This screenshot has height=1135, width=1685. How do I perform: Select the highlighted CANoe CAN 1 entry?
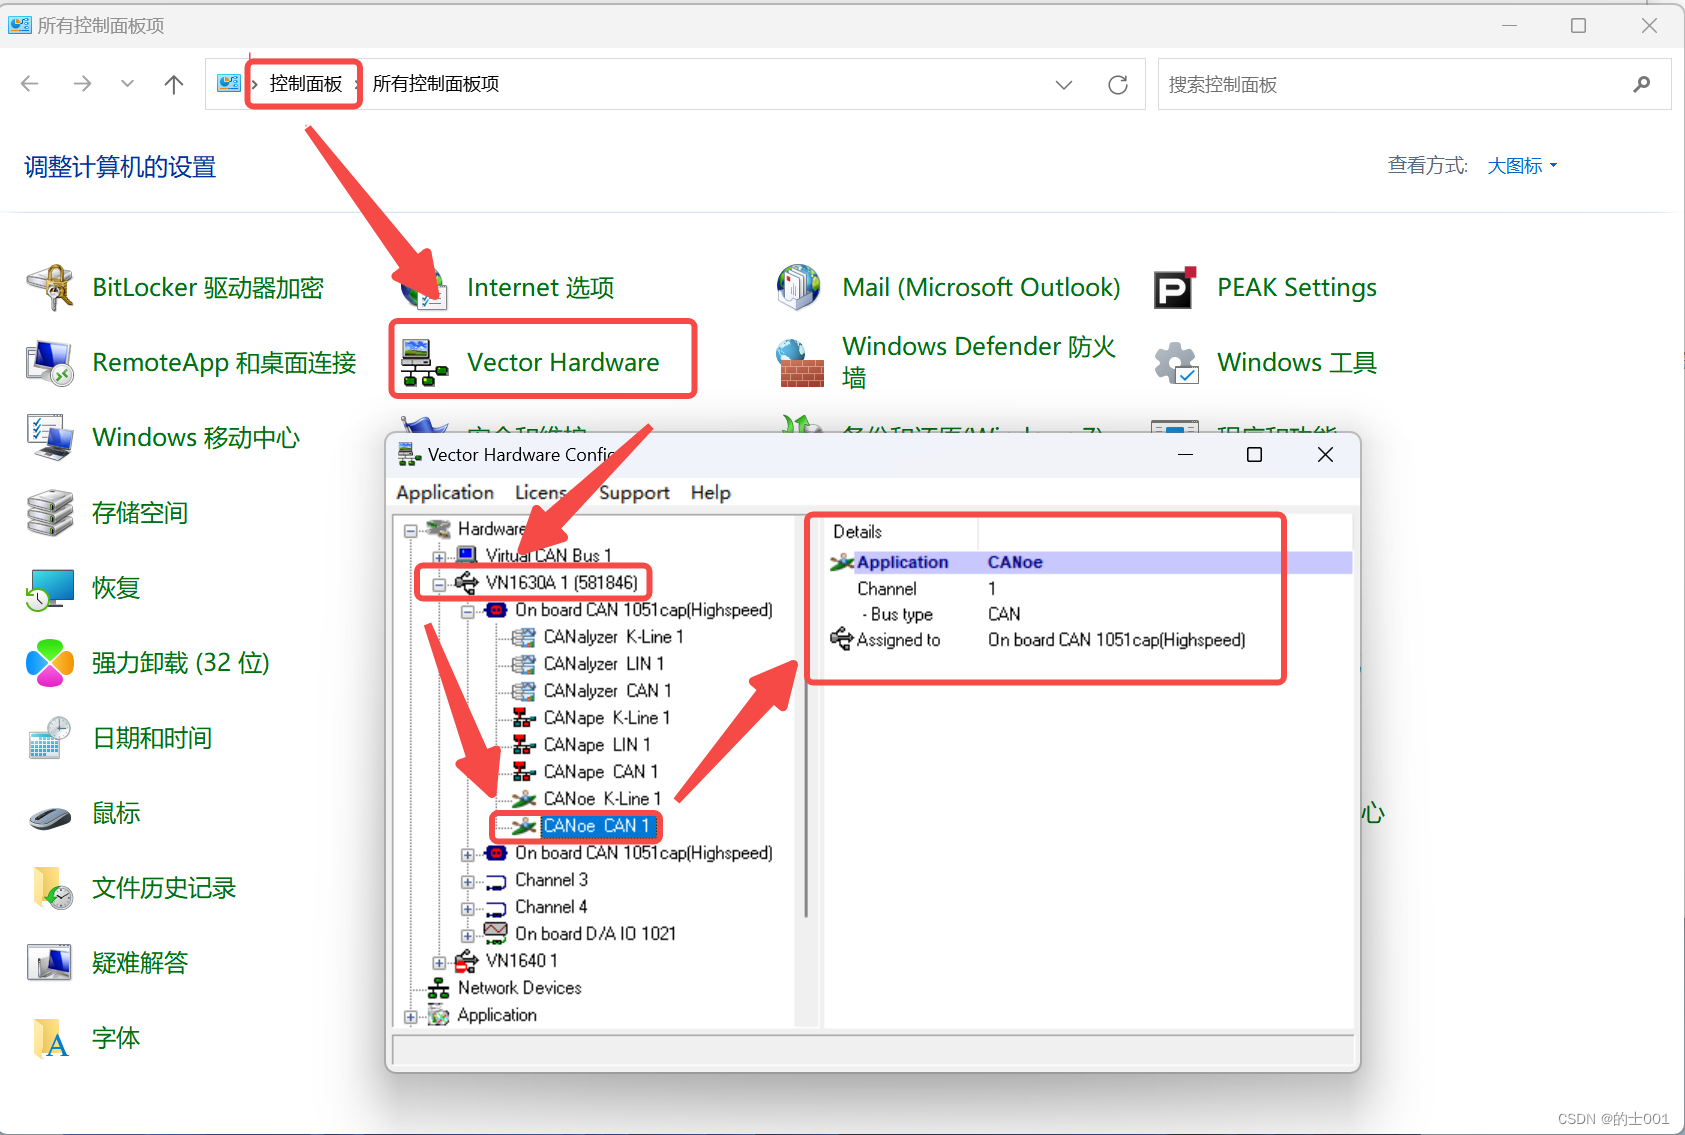coord(597,826)
